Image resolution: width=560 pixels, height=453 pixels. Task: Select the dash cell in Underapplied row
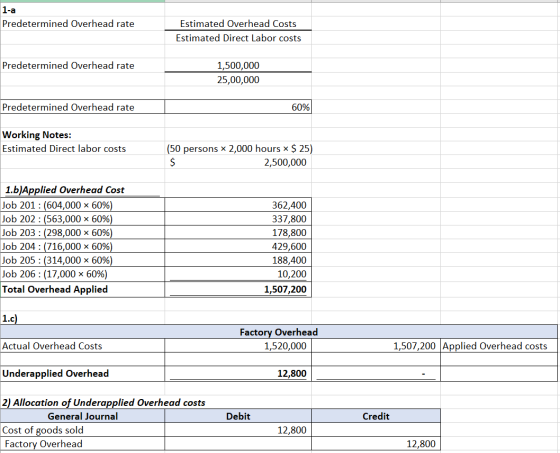376,373
